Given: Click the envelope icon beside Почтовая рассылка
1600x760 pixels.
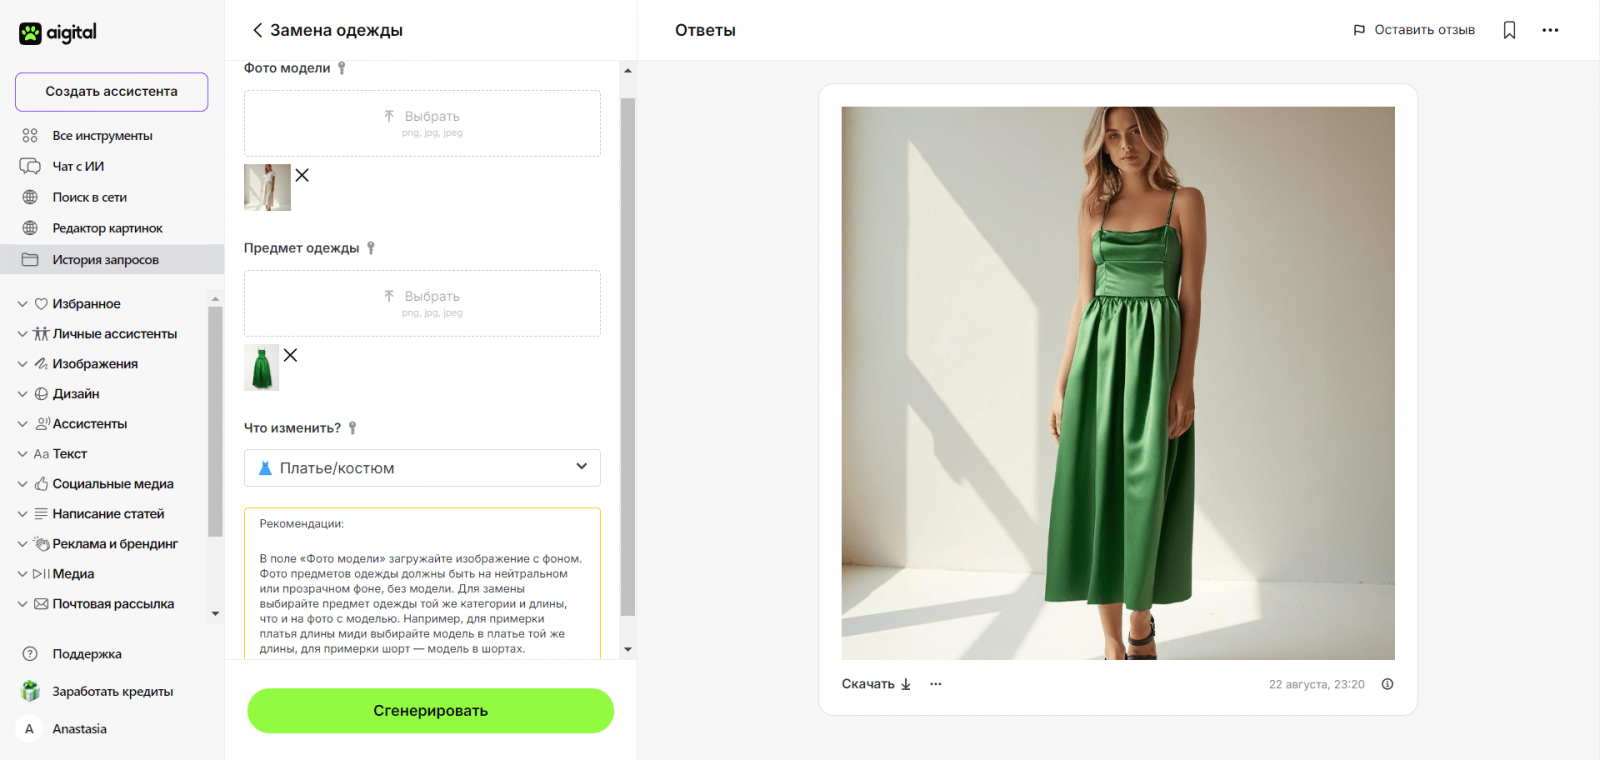Looking at the screenshot, I should click(41, 604).
